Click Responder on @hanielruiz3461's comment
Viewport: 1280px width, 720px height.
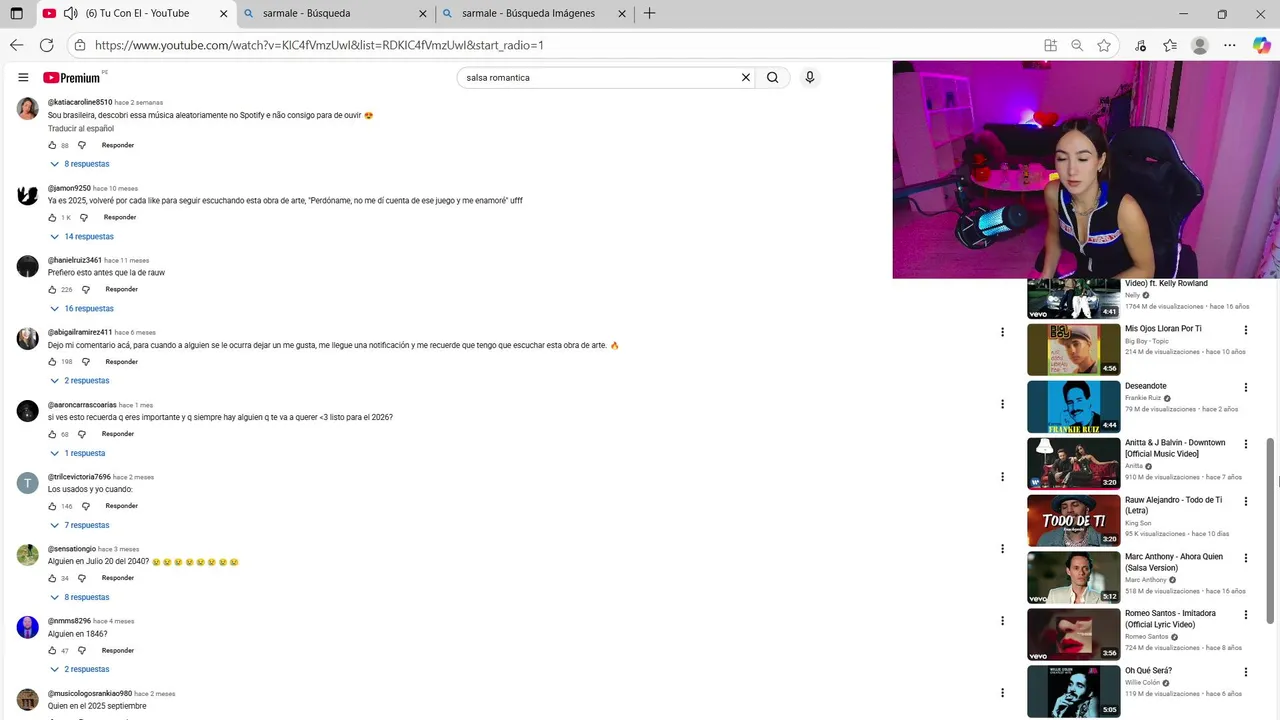122,289
